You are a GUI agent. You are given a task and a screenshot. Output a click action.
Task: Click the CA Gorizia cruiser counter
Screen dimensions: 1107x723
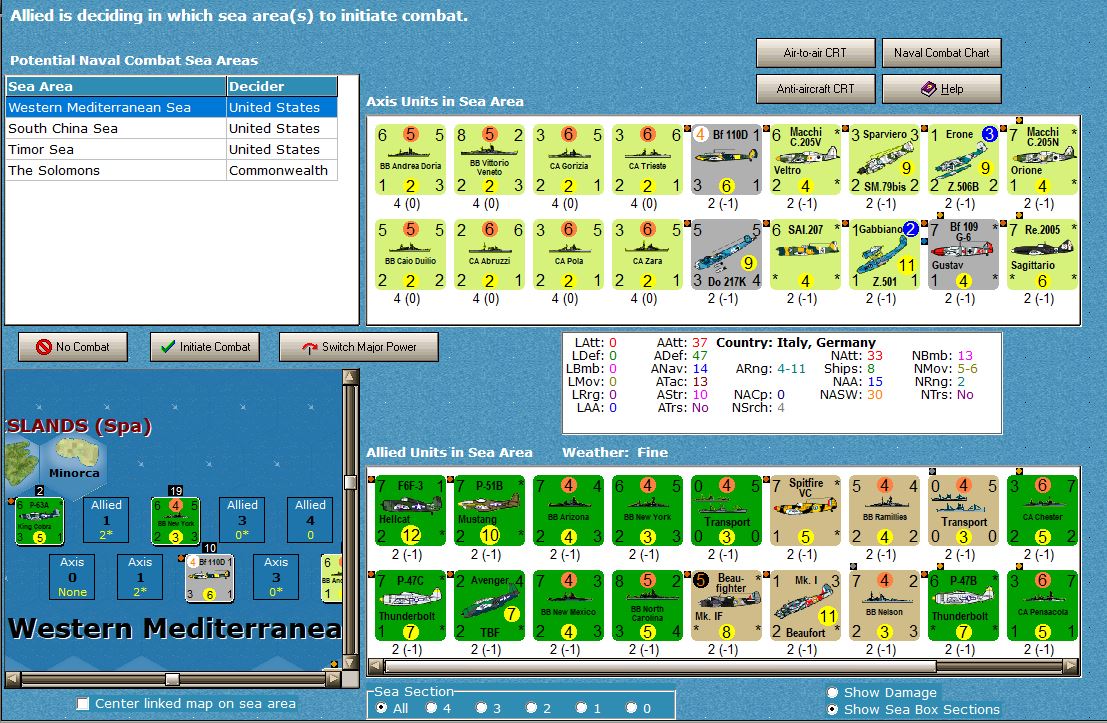tap(568, 160)
